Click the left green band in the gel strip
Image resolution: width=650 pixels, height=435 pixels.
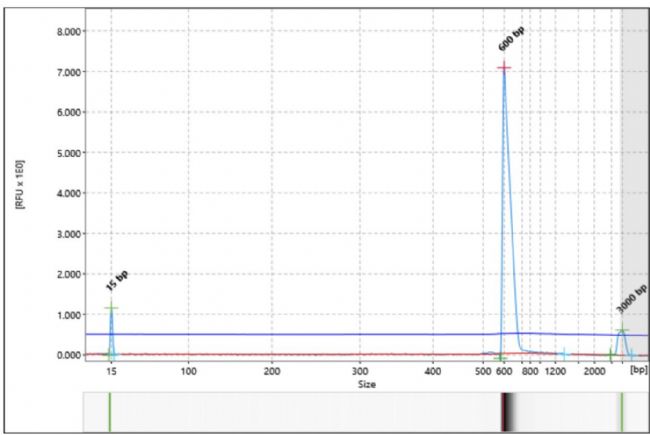110,410
